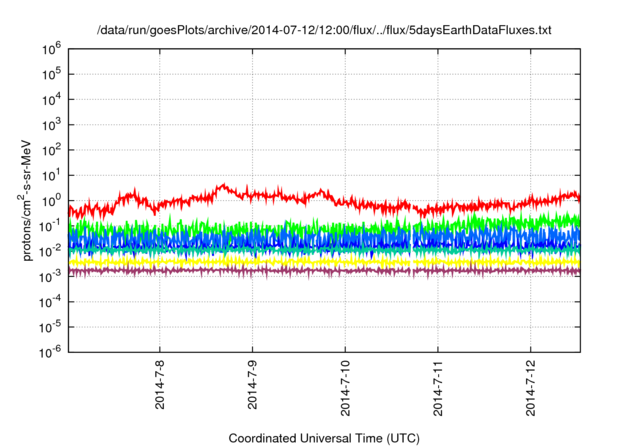The height and width of the screenshot is (448, 640).
Task: Click the 10^-3 y-axis tick label
Action: (x=50, y=277)
